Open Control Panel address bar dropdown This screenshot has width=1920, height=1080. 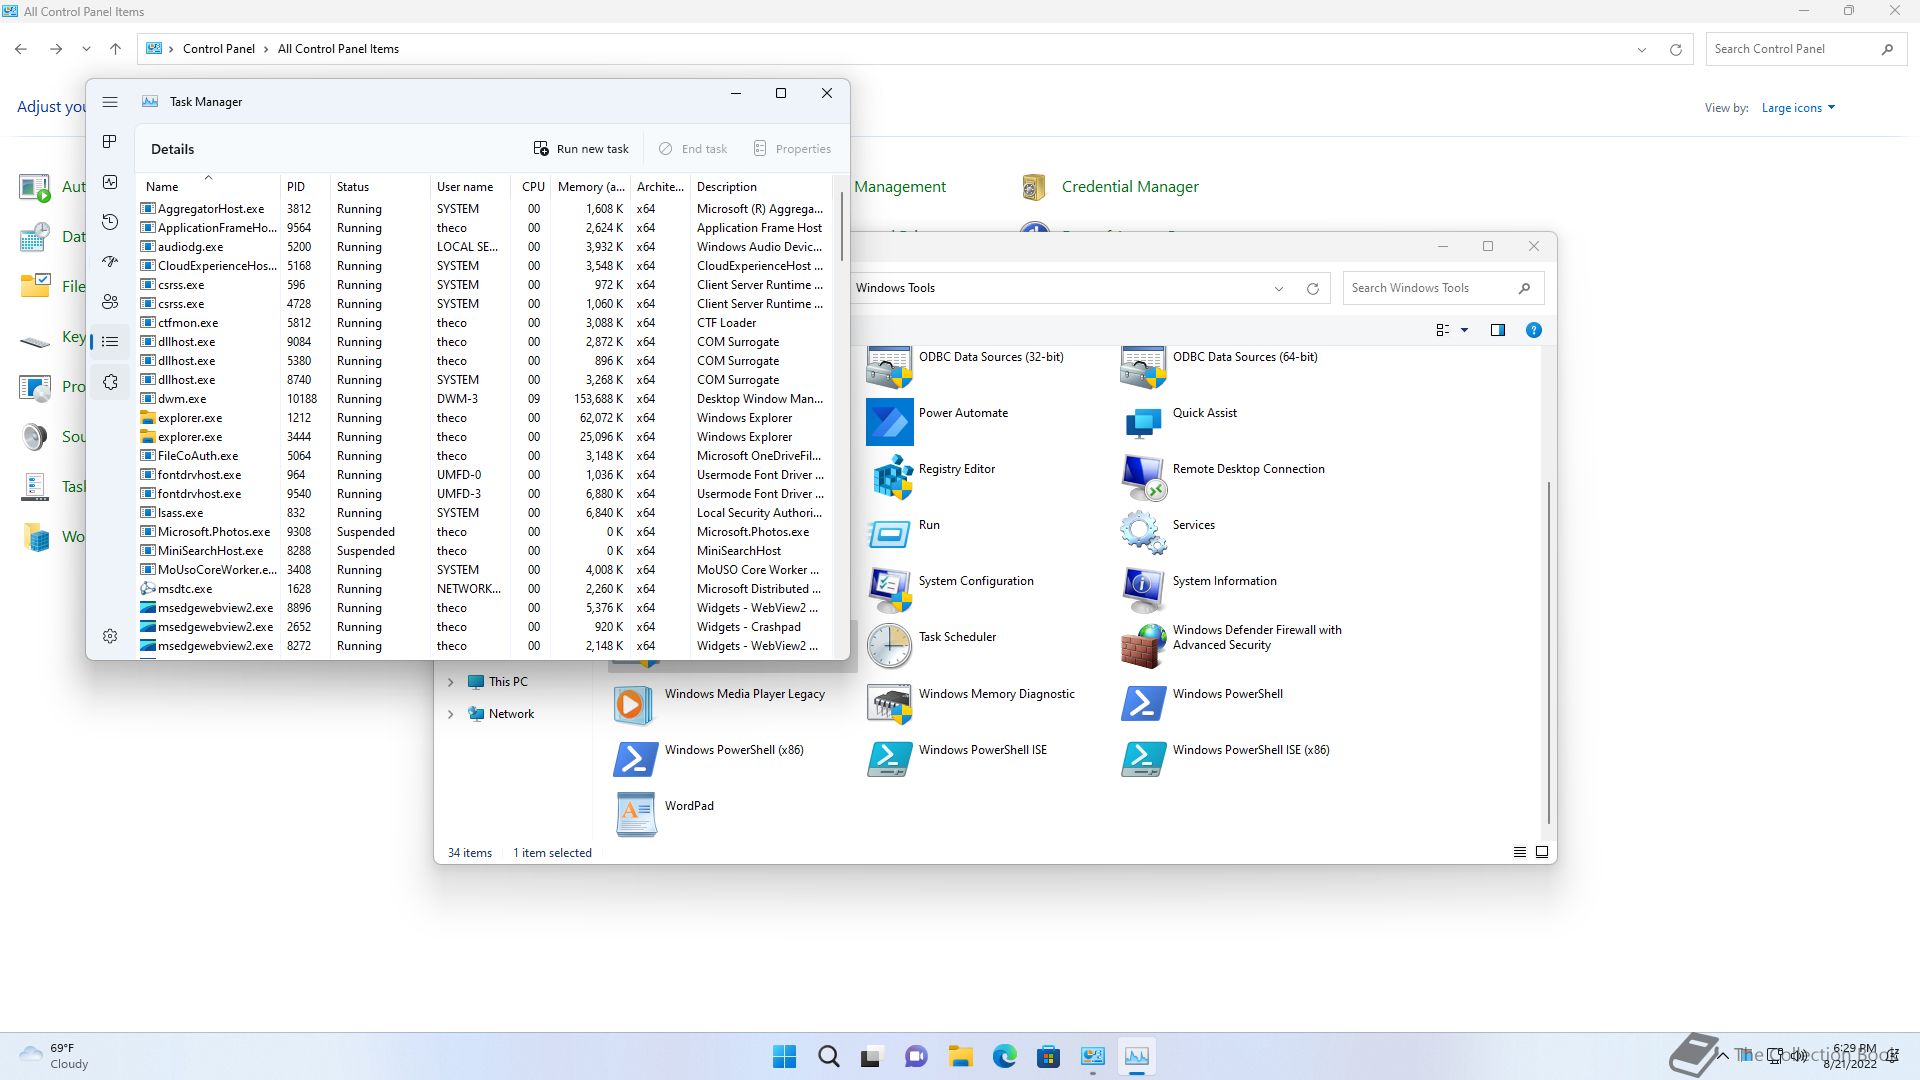coord(1641,49)
